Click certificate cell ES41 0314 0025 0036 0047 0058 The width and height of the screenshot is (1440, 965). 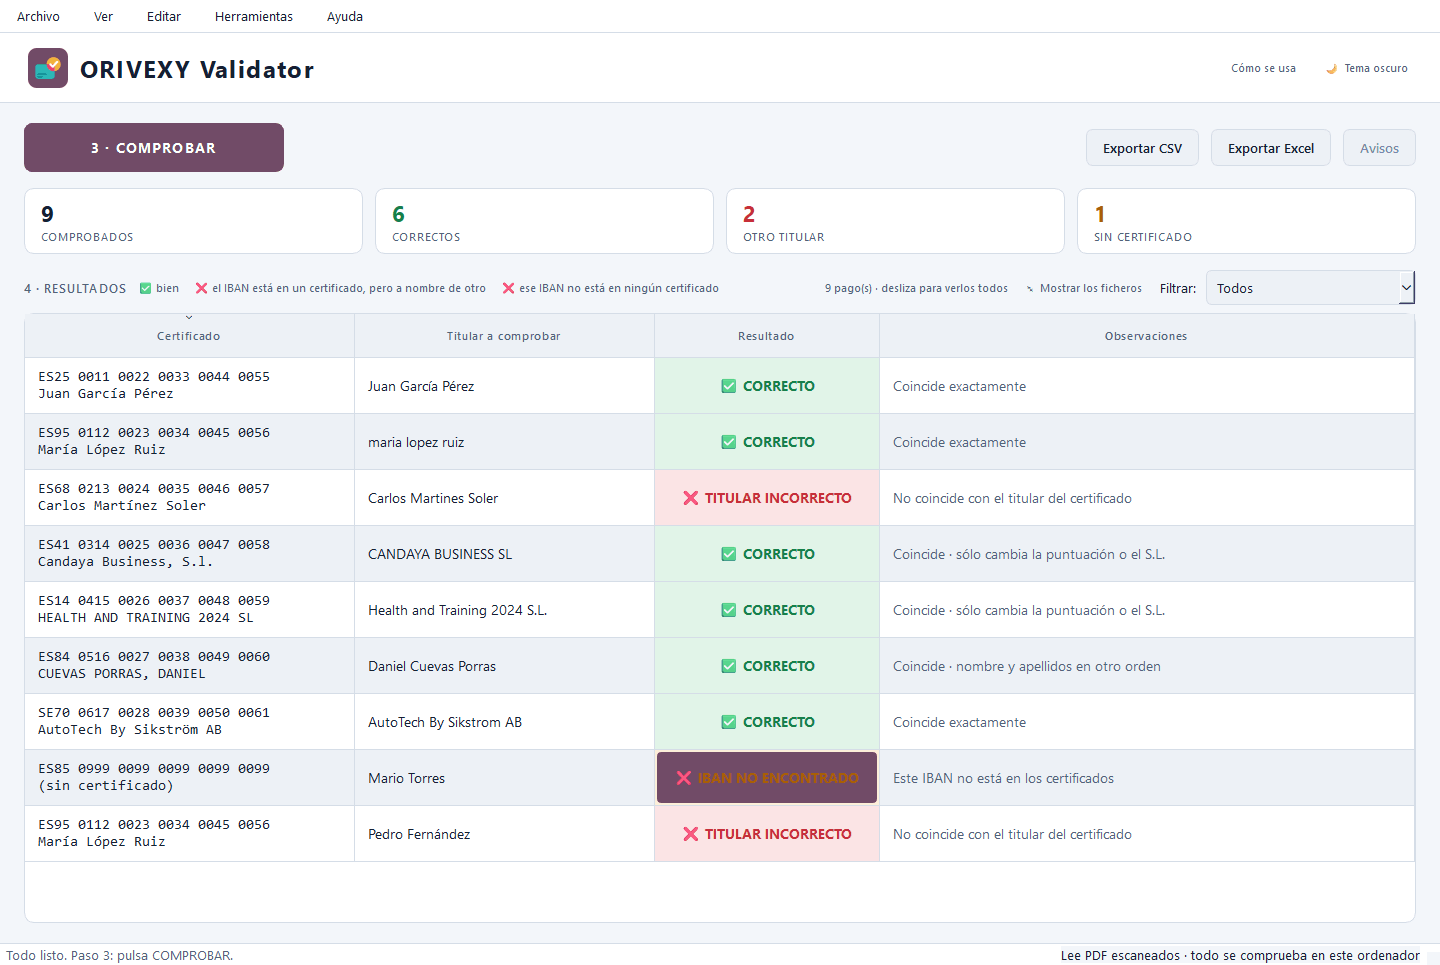tap(189, 554)
